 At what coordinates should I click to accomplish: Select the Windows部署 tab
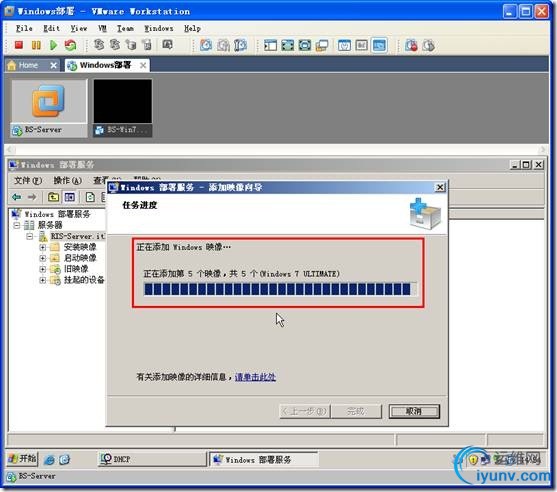point(105,65)
